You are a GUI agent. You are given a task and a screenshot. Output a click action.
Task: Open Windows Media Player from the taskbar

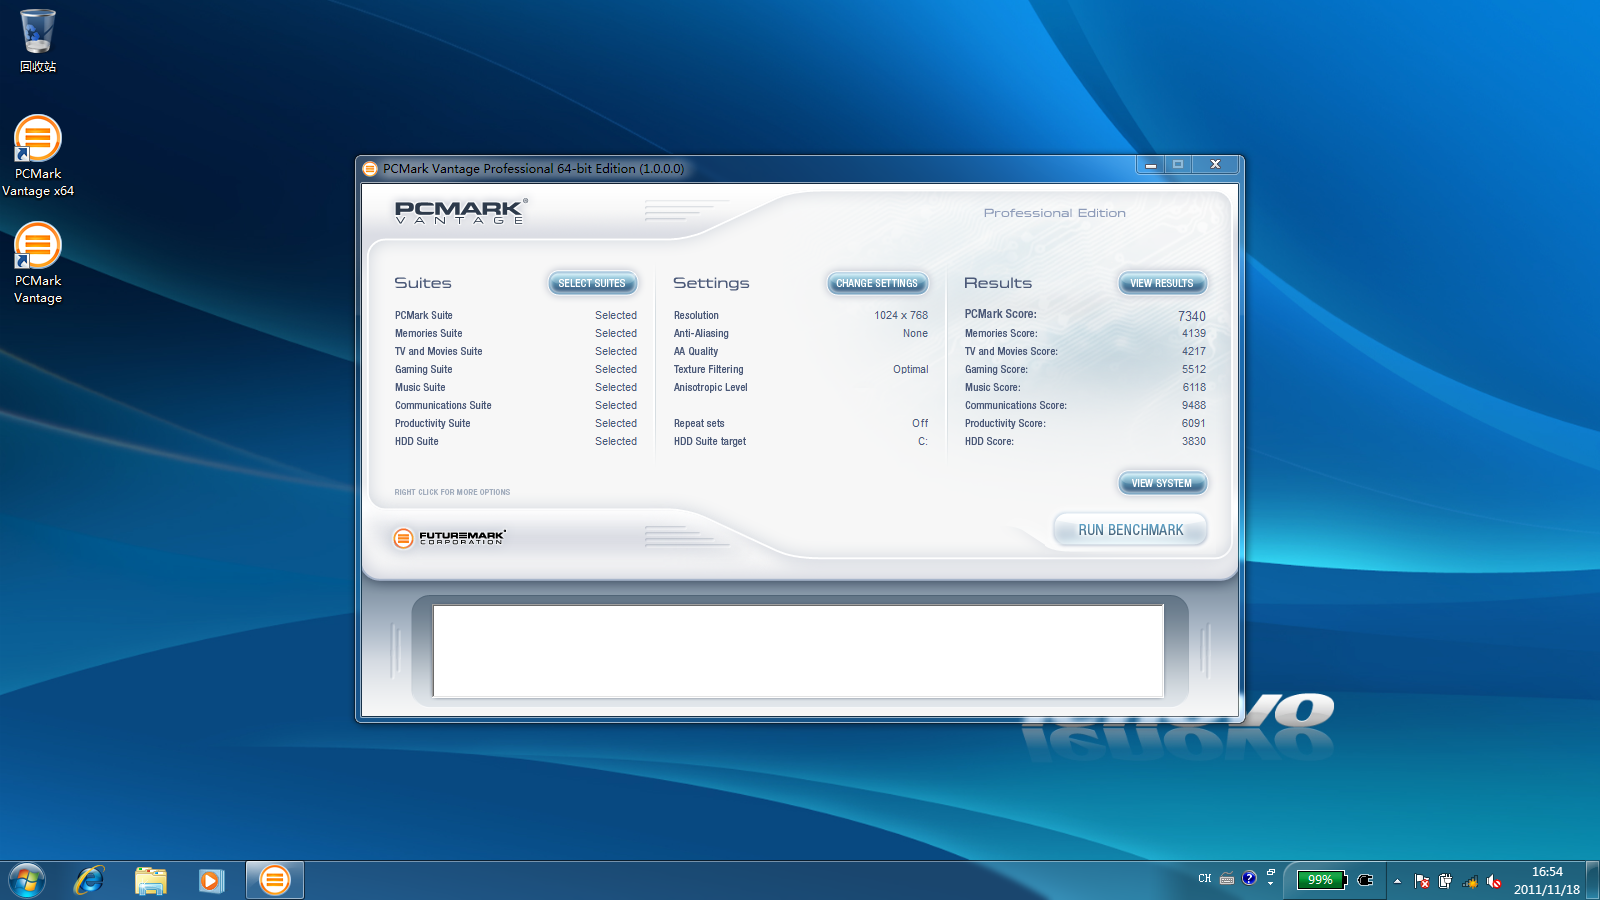tap(212, 880)
